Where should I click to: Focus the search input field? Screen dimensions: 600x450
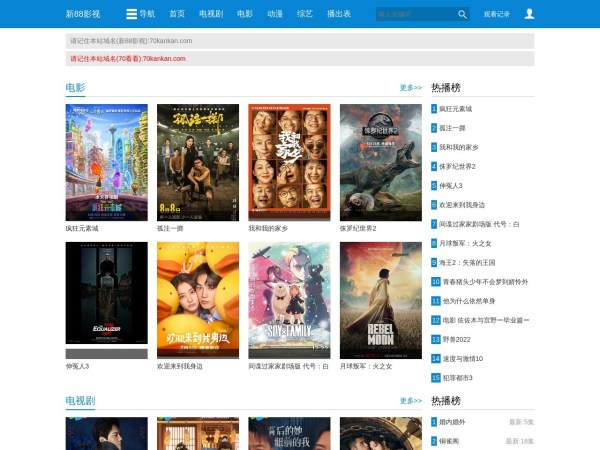(x=415, y=14)
